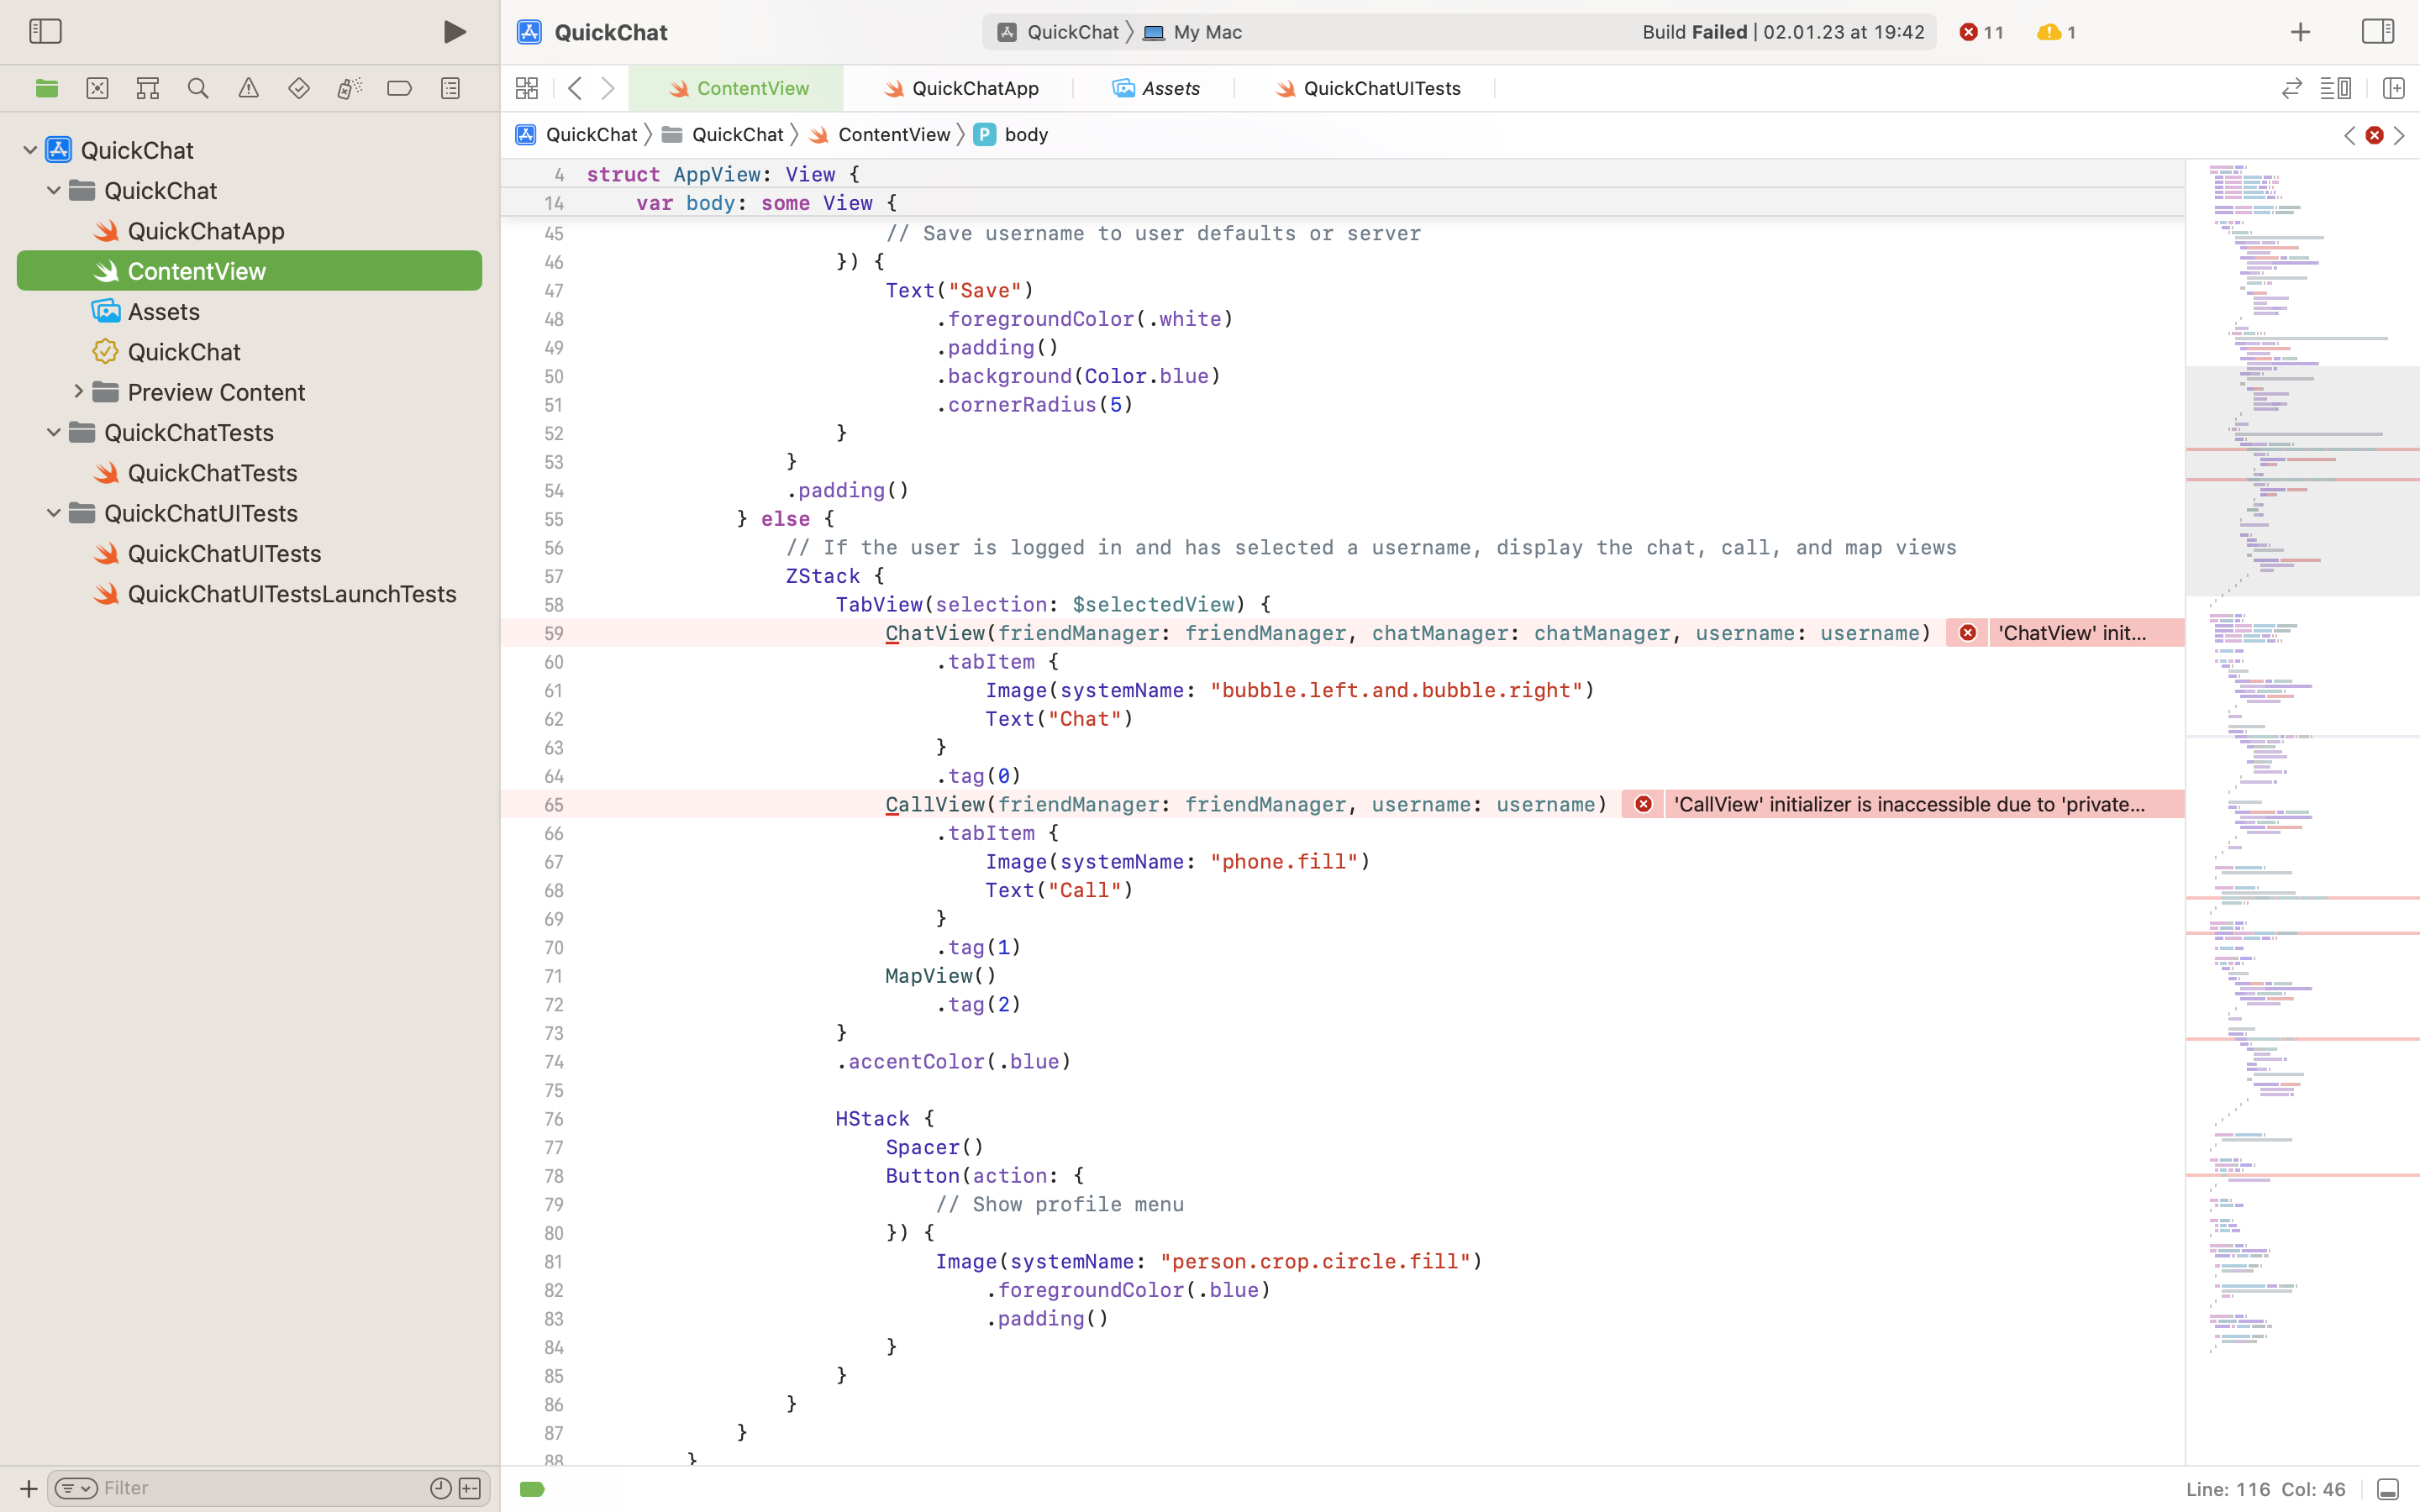Viewport: 2420px width, 1512px height.
Task: Collapse the QuickChat source folder
Action: click(x=54, y=190)
